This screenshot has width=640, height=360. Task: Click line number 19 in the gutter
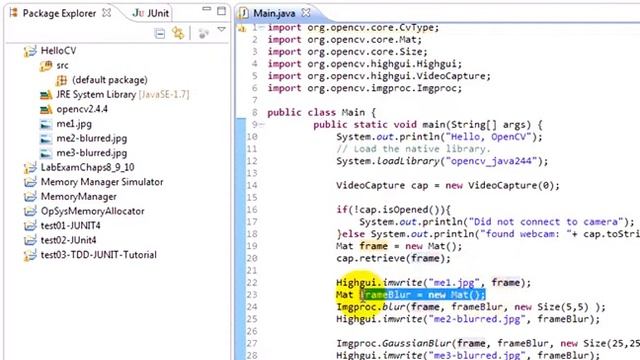[252, 246]
